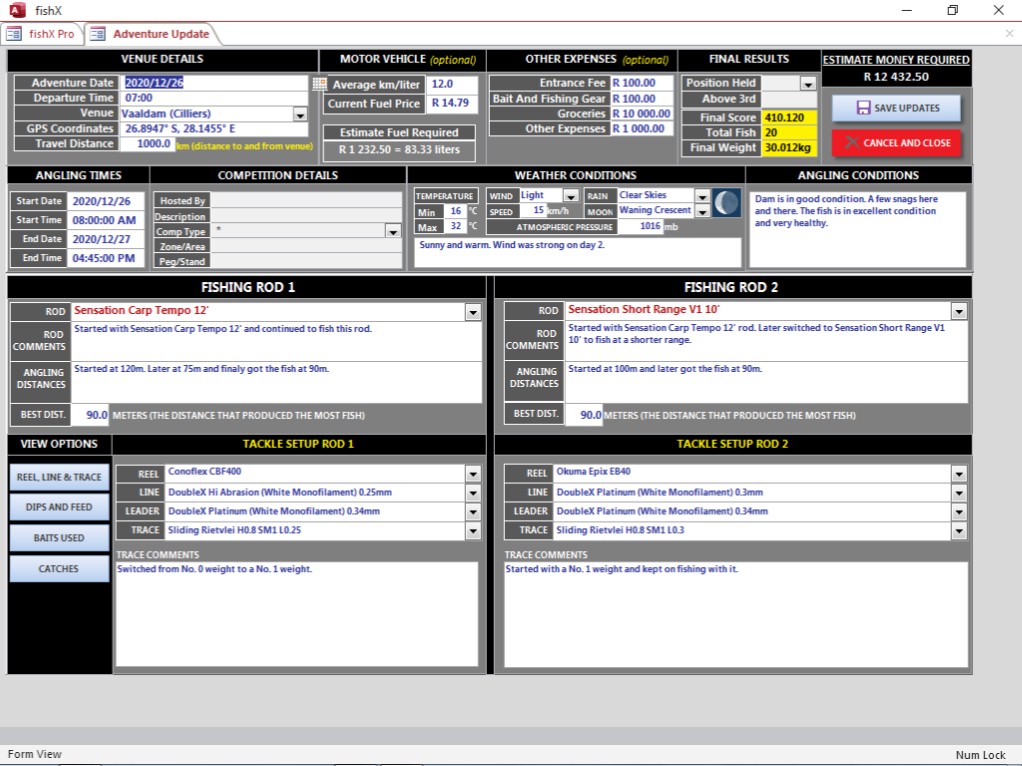Switch to the fishX Pro tab
Screen dimensions: 1022x766
(x=41, y=34)
